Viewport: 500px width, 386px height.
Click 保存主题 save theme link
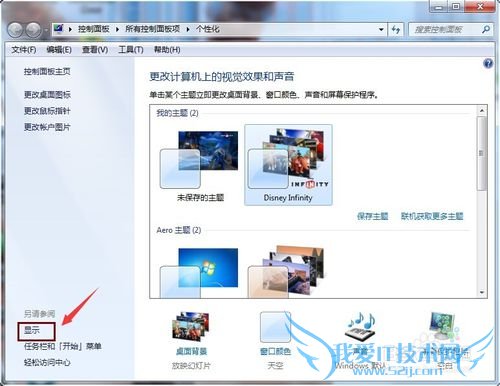[372, 216]
